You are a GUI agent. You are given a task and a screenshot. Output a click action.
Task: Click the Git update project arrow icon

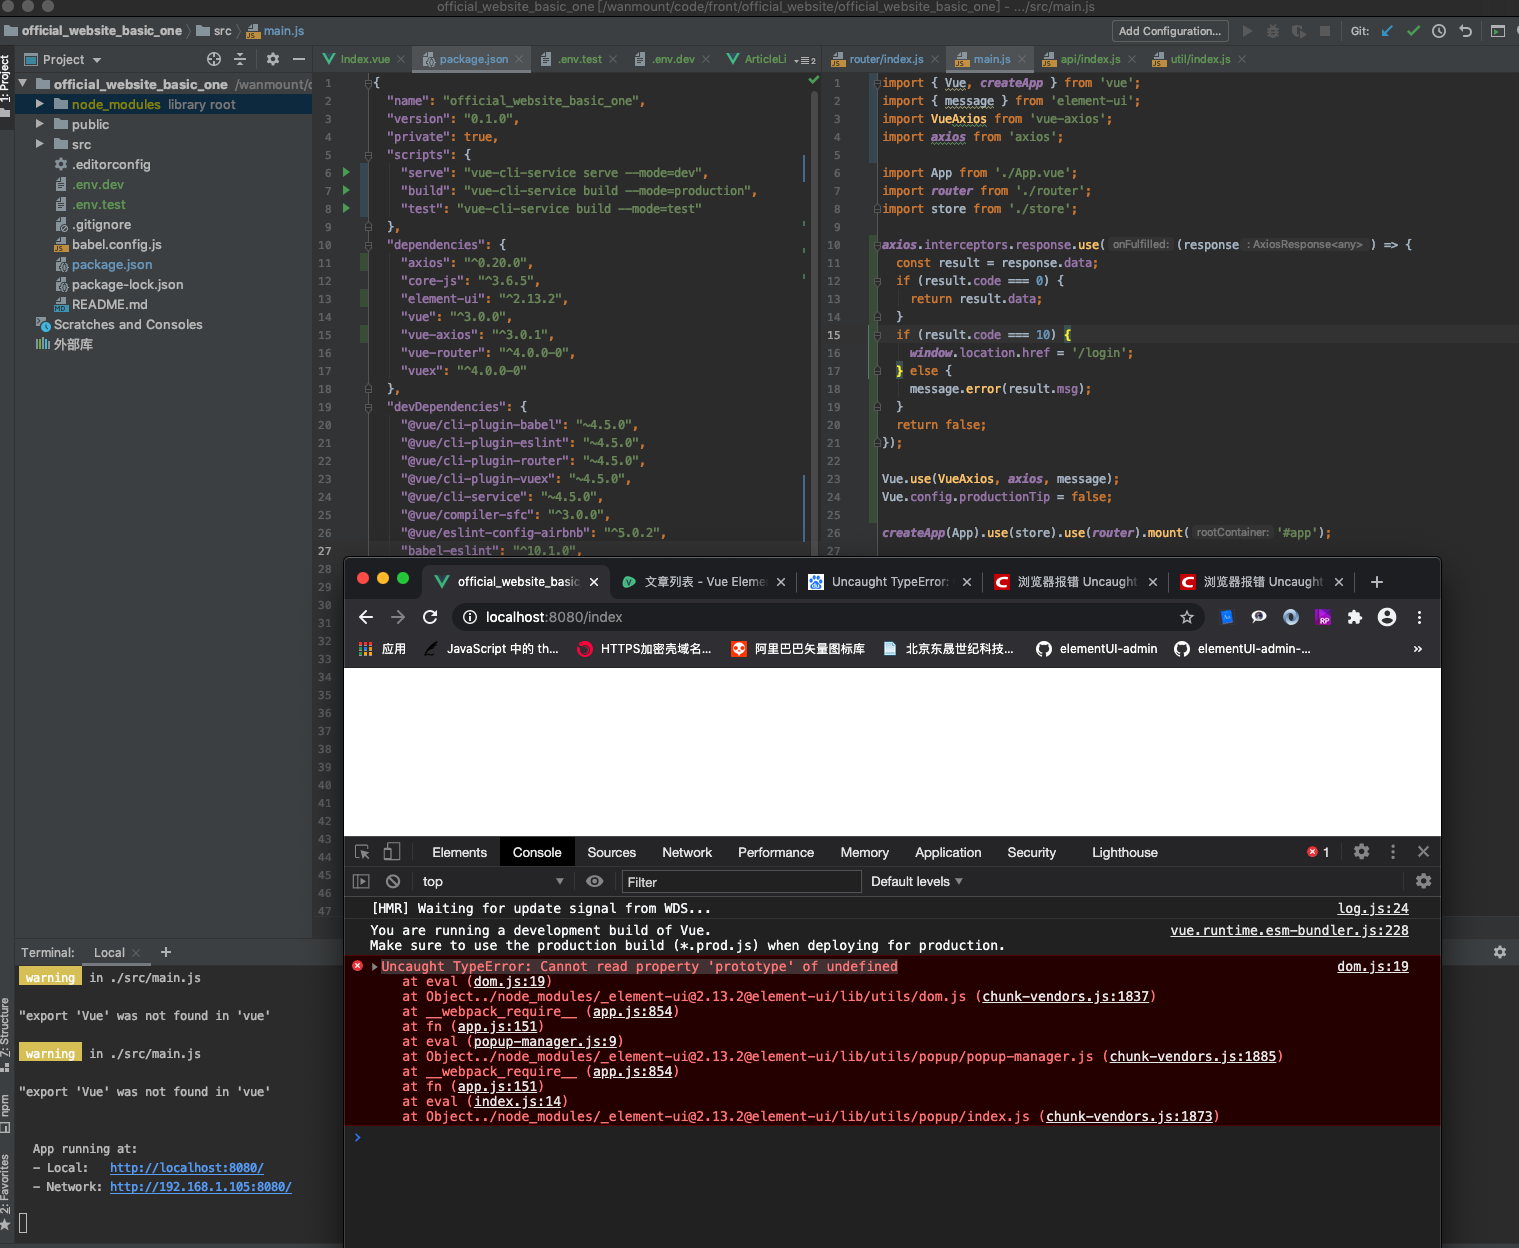(1387, 31)
